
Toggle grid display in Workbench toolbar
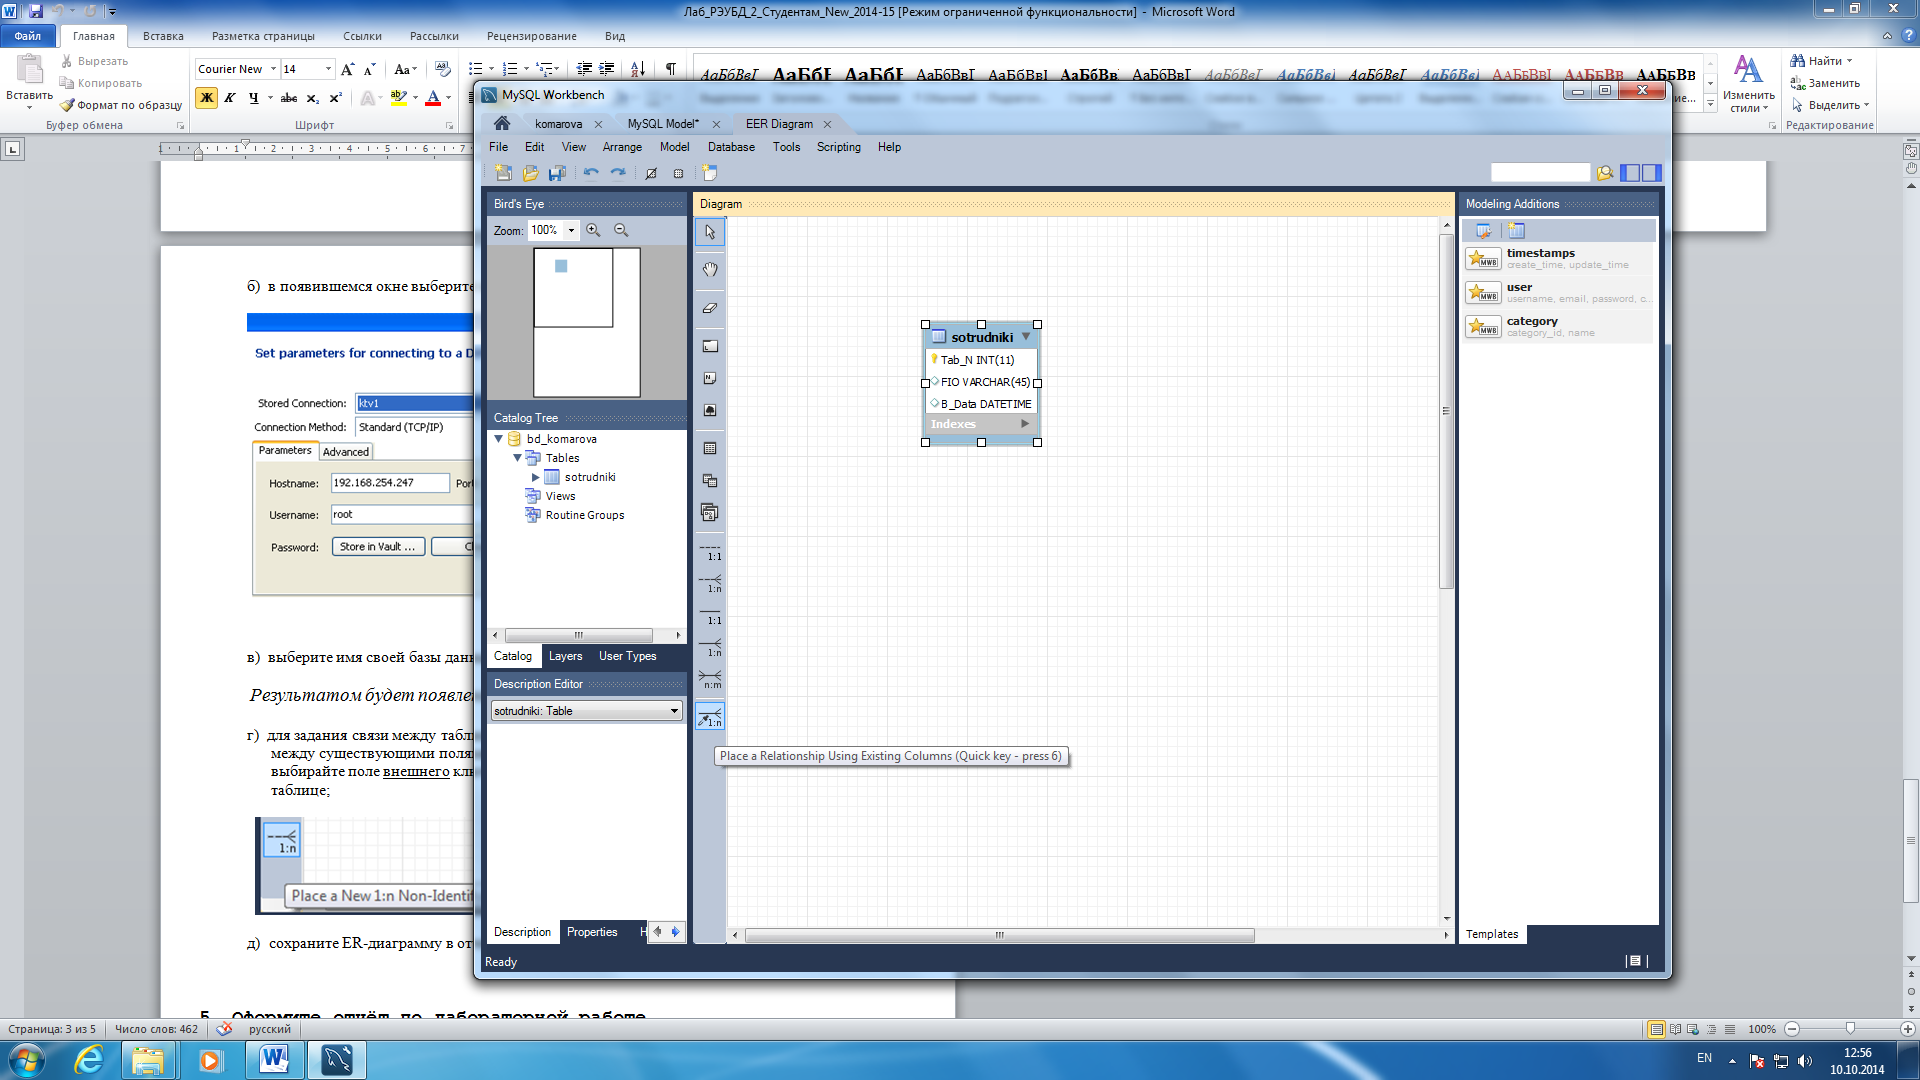click(x=651, y=173)
